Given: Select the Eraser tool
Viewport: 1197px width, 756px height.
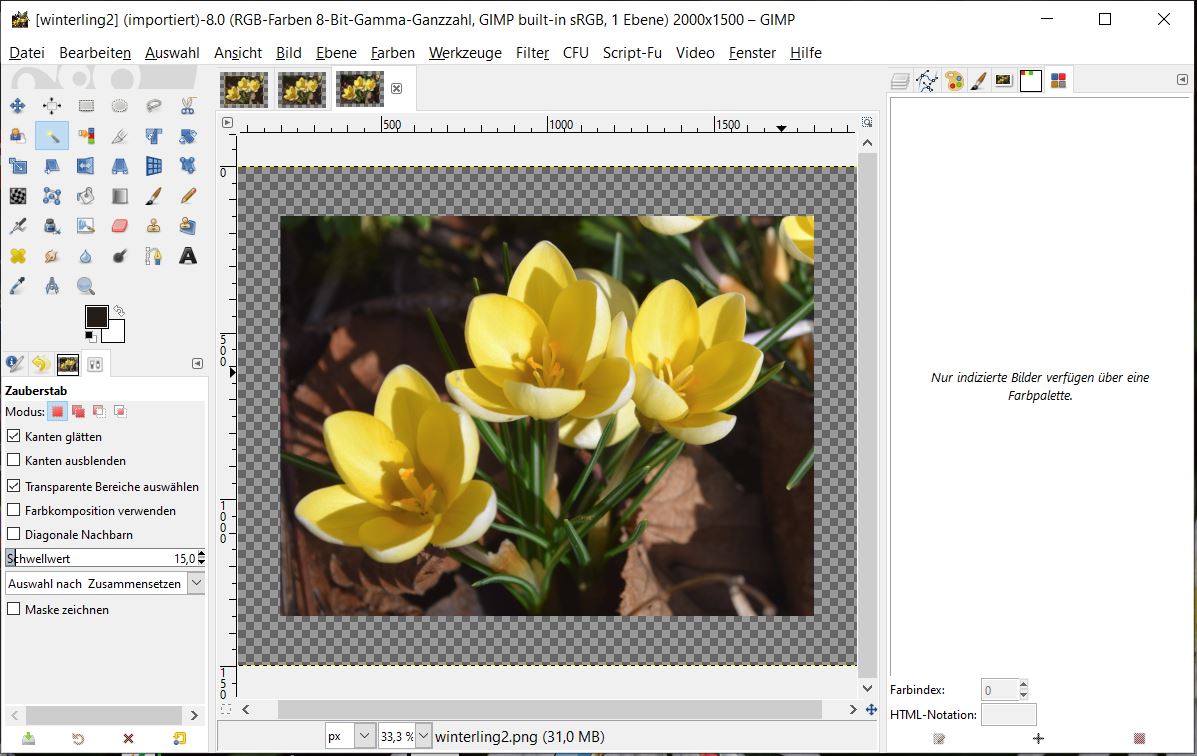Looking at the screenshot, I should [x=120, y=226].
